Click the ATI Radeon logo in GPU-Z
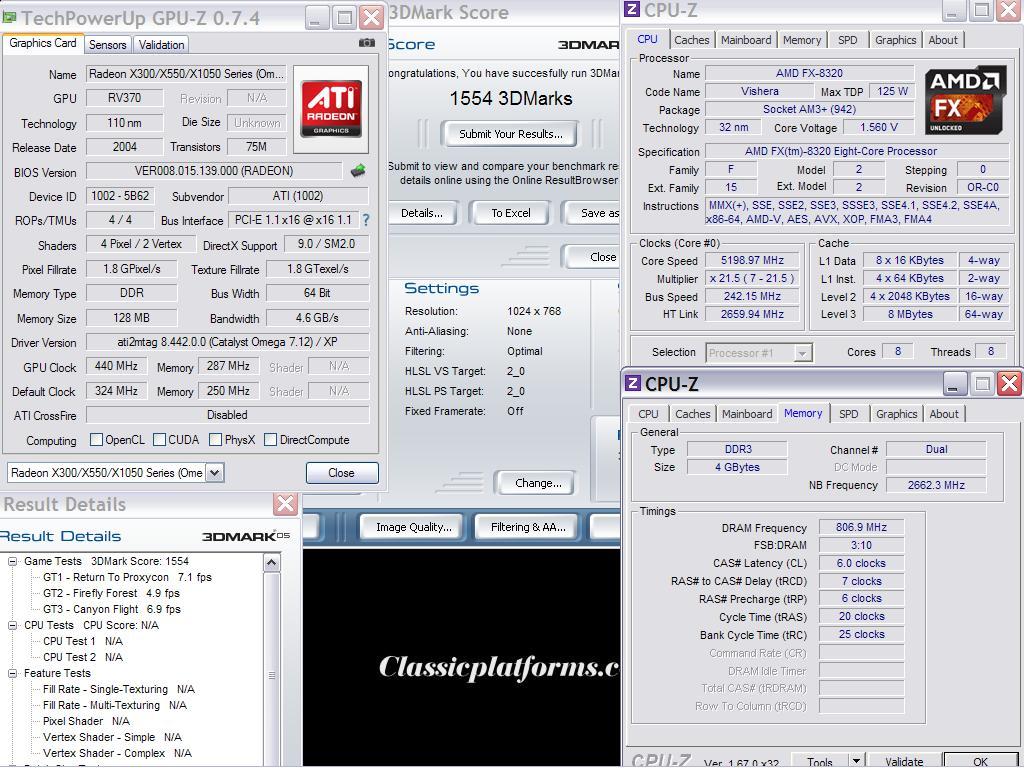Image resolution: width=1024 pixels, height=768 pixels. [331, 109]
